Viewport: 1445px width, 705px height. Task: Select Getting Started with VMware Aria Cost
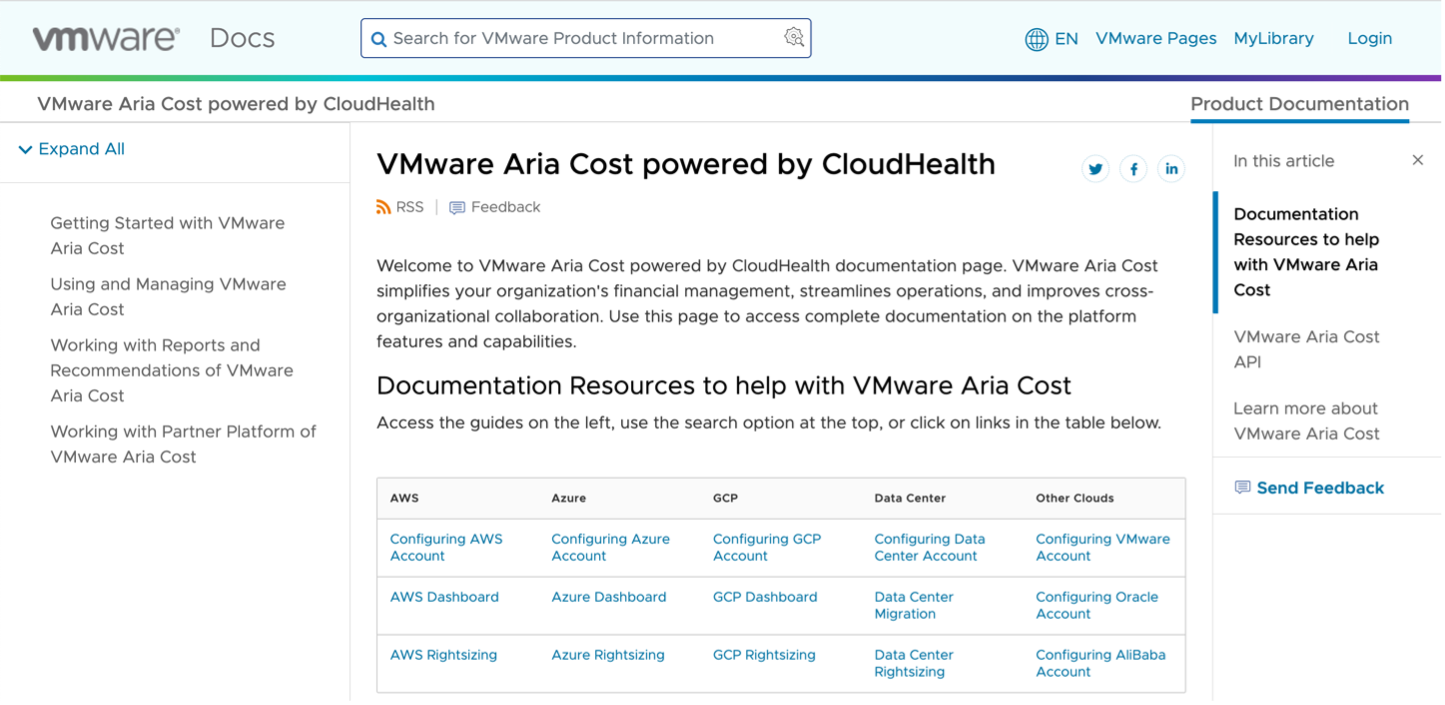pos(167,235)
